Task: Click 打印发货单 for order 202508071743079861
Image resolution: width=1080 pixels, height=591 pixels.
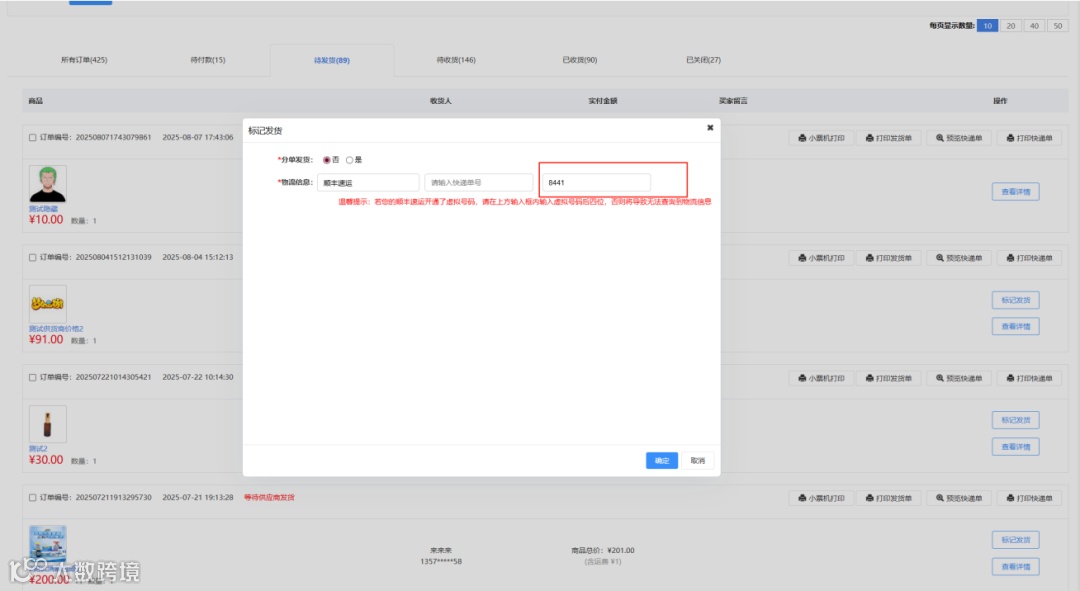Action: [x=889, y=138]
